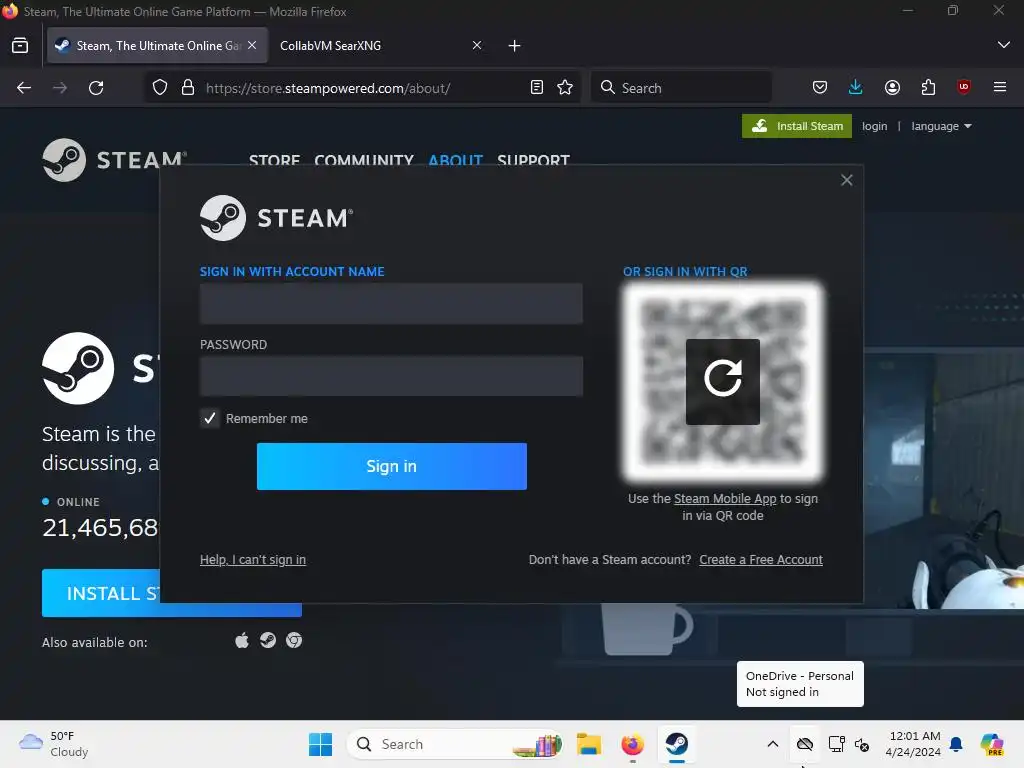
Task: Open the Pocket save icon
Action: pyautogui.click(x=820, y=88)
